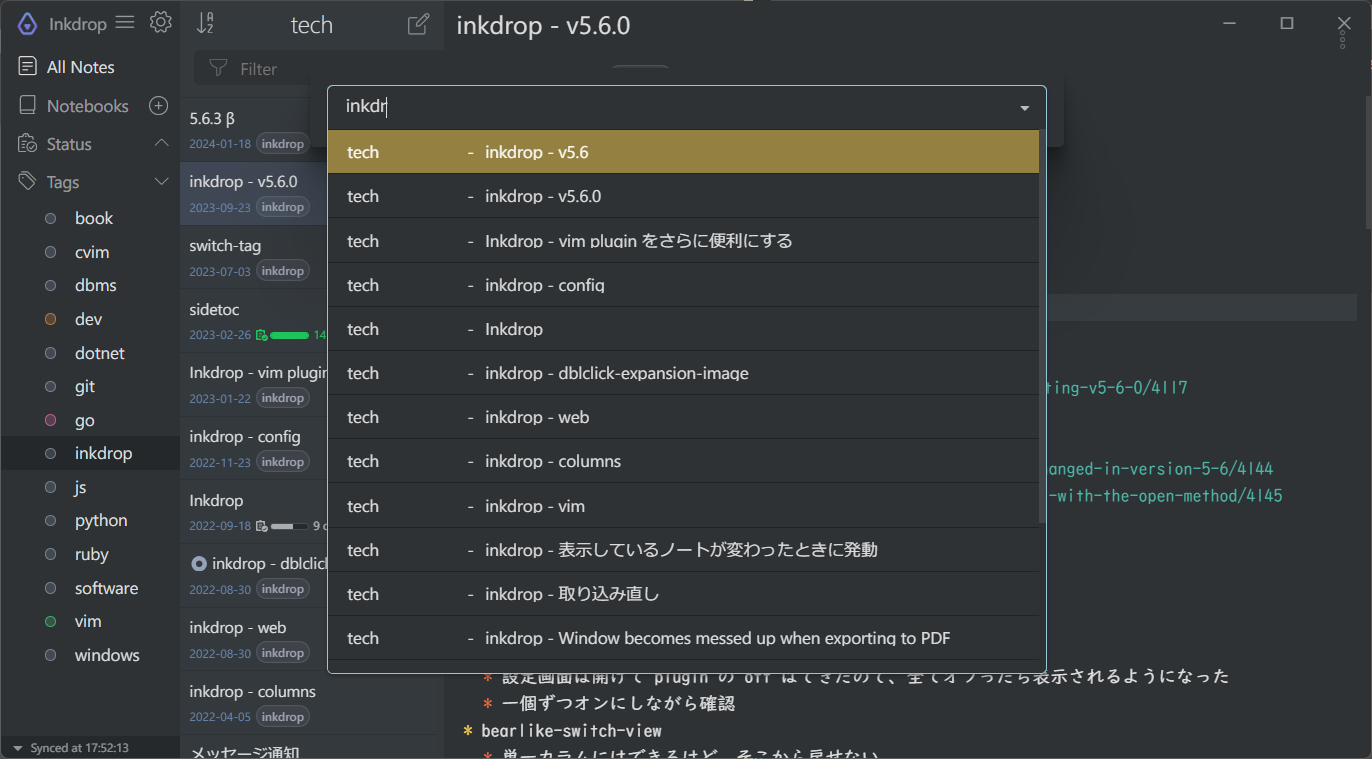
Task: Choose 'inkdrop - vim' result
Action: 683,505
